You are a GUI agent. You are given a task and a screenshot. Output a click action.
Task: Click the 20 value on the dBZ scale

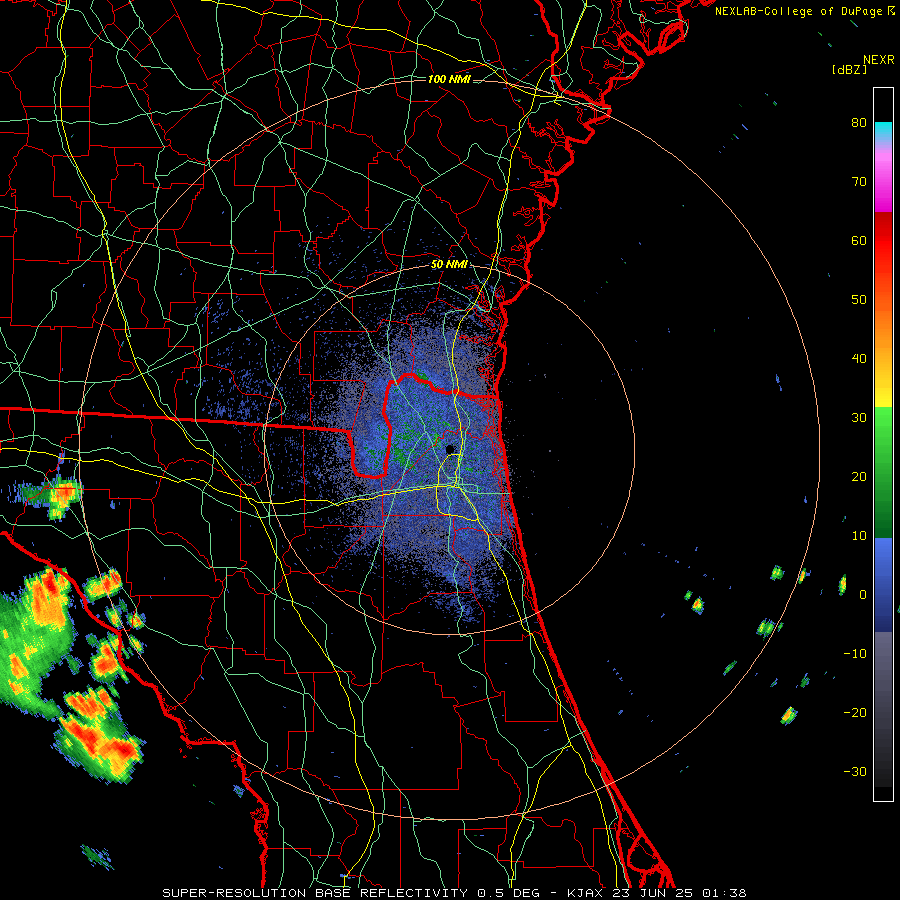pos(859,476)
